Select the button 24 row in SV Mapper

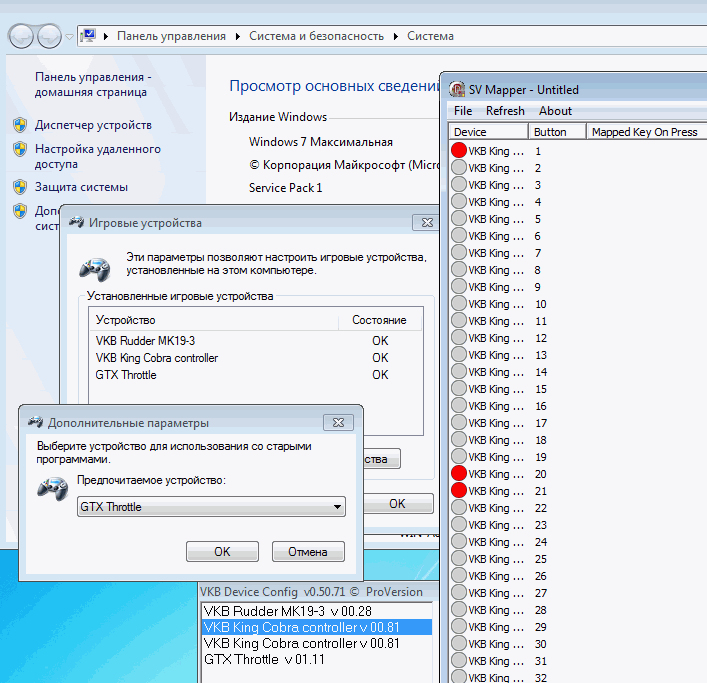pos(578,542)
